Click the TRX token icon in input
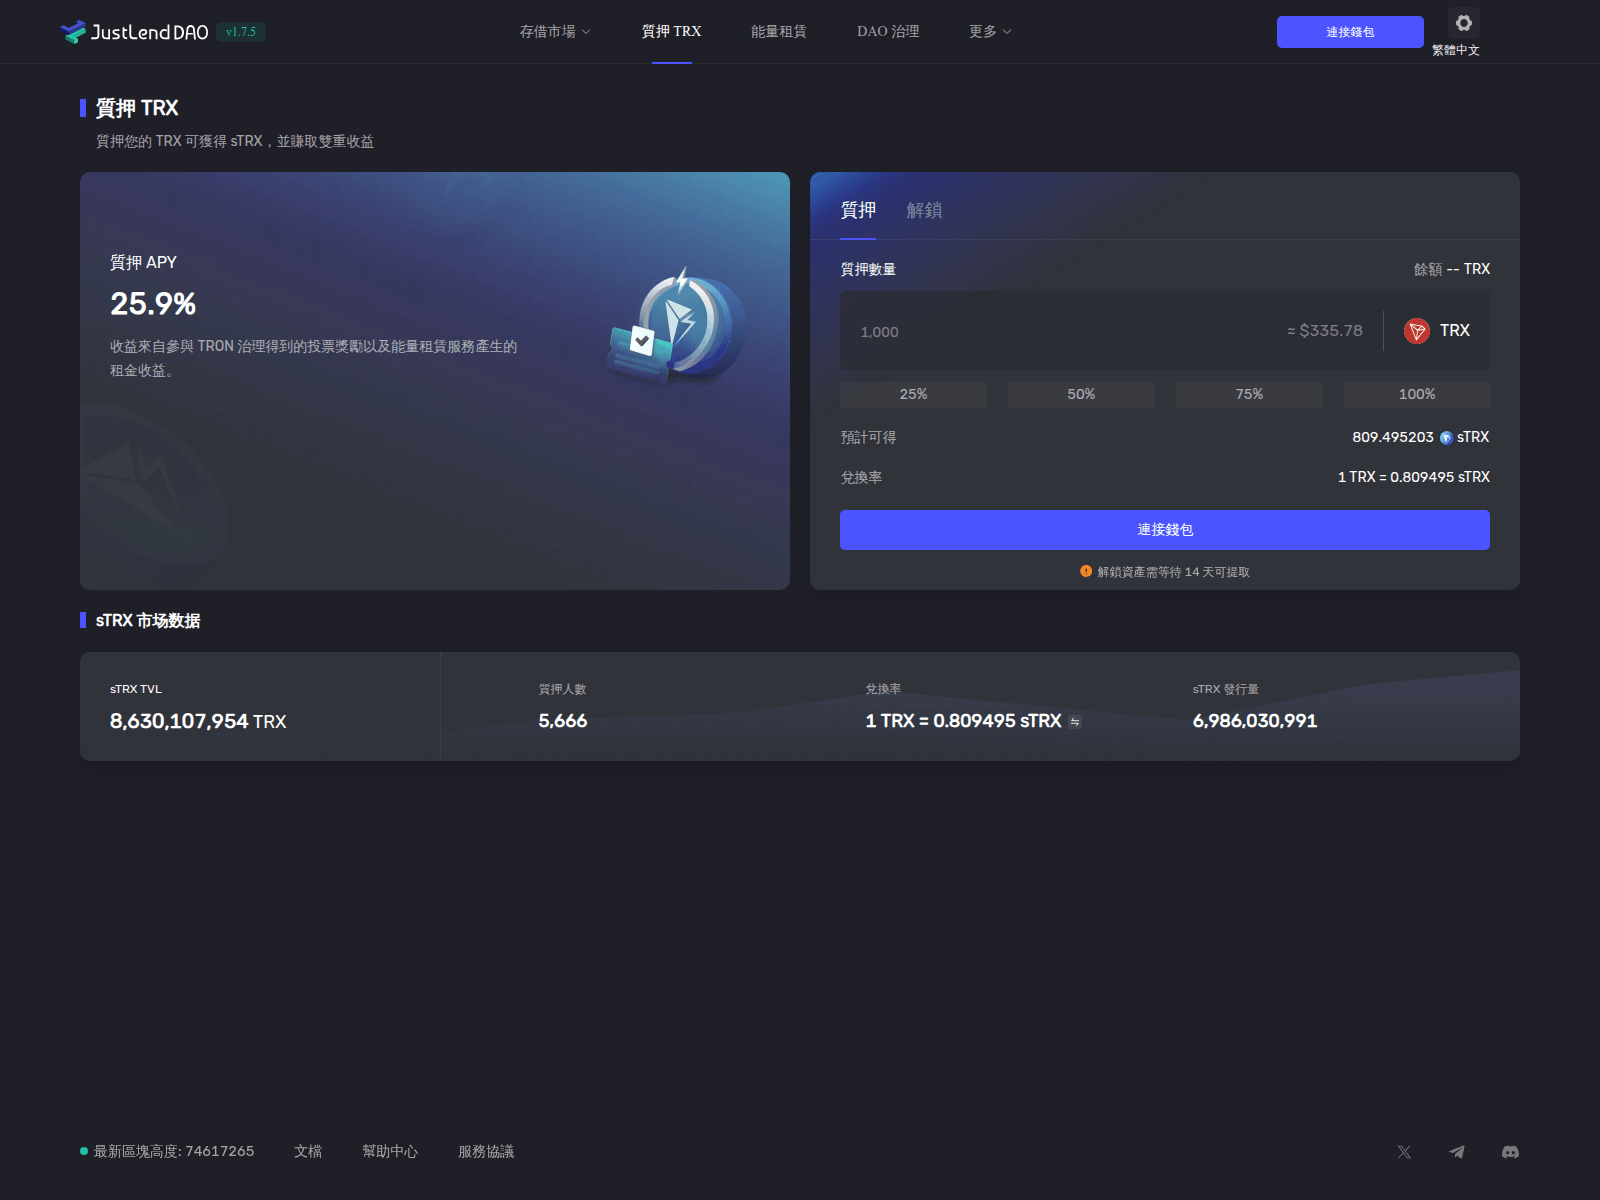The image size is (1600, 1200). 1417,331
